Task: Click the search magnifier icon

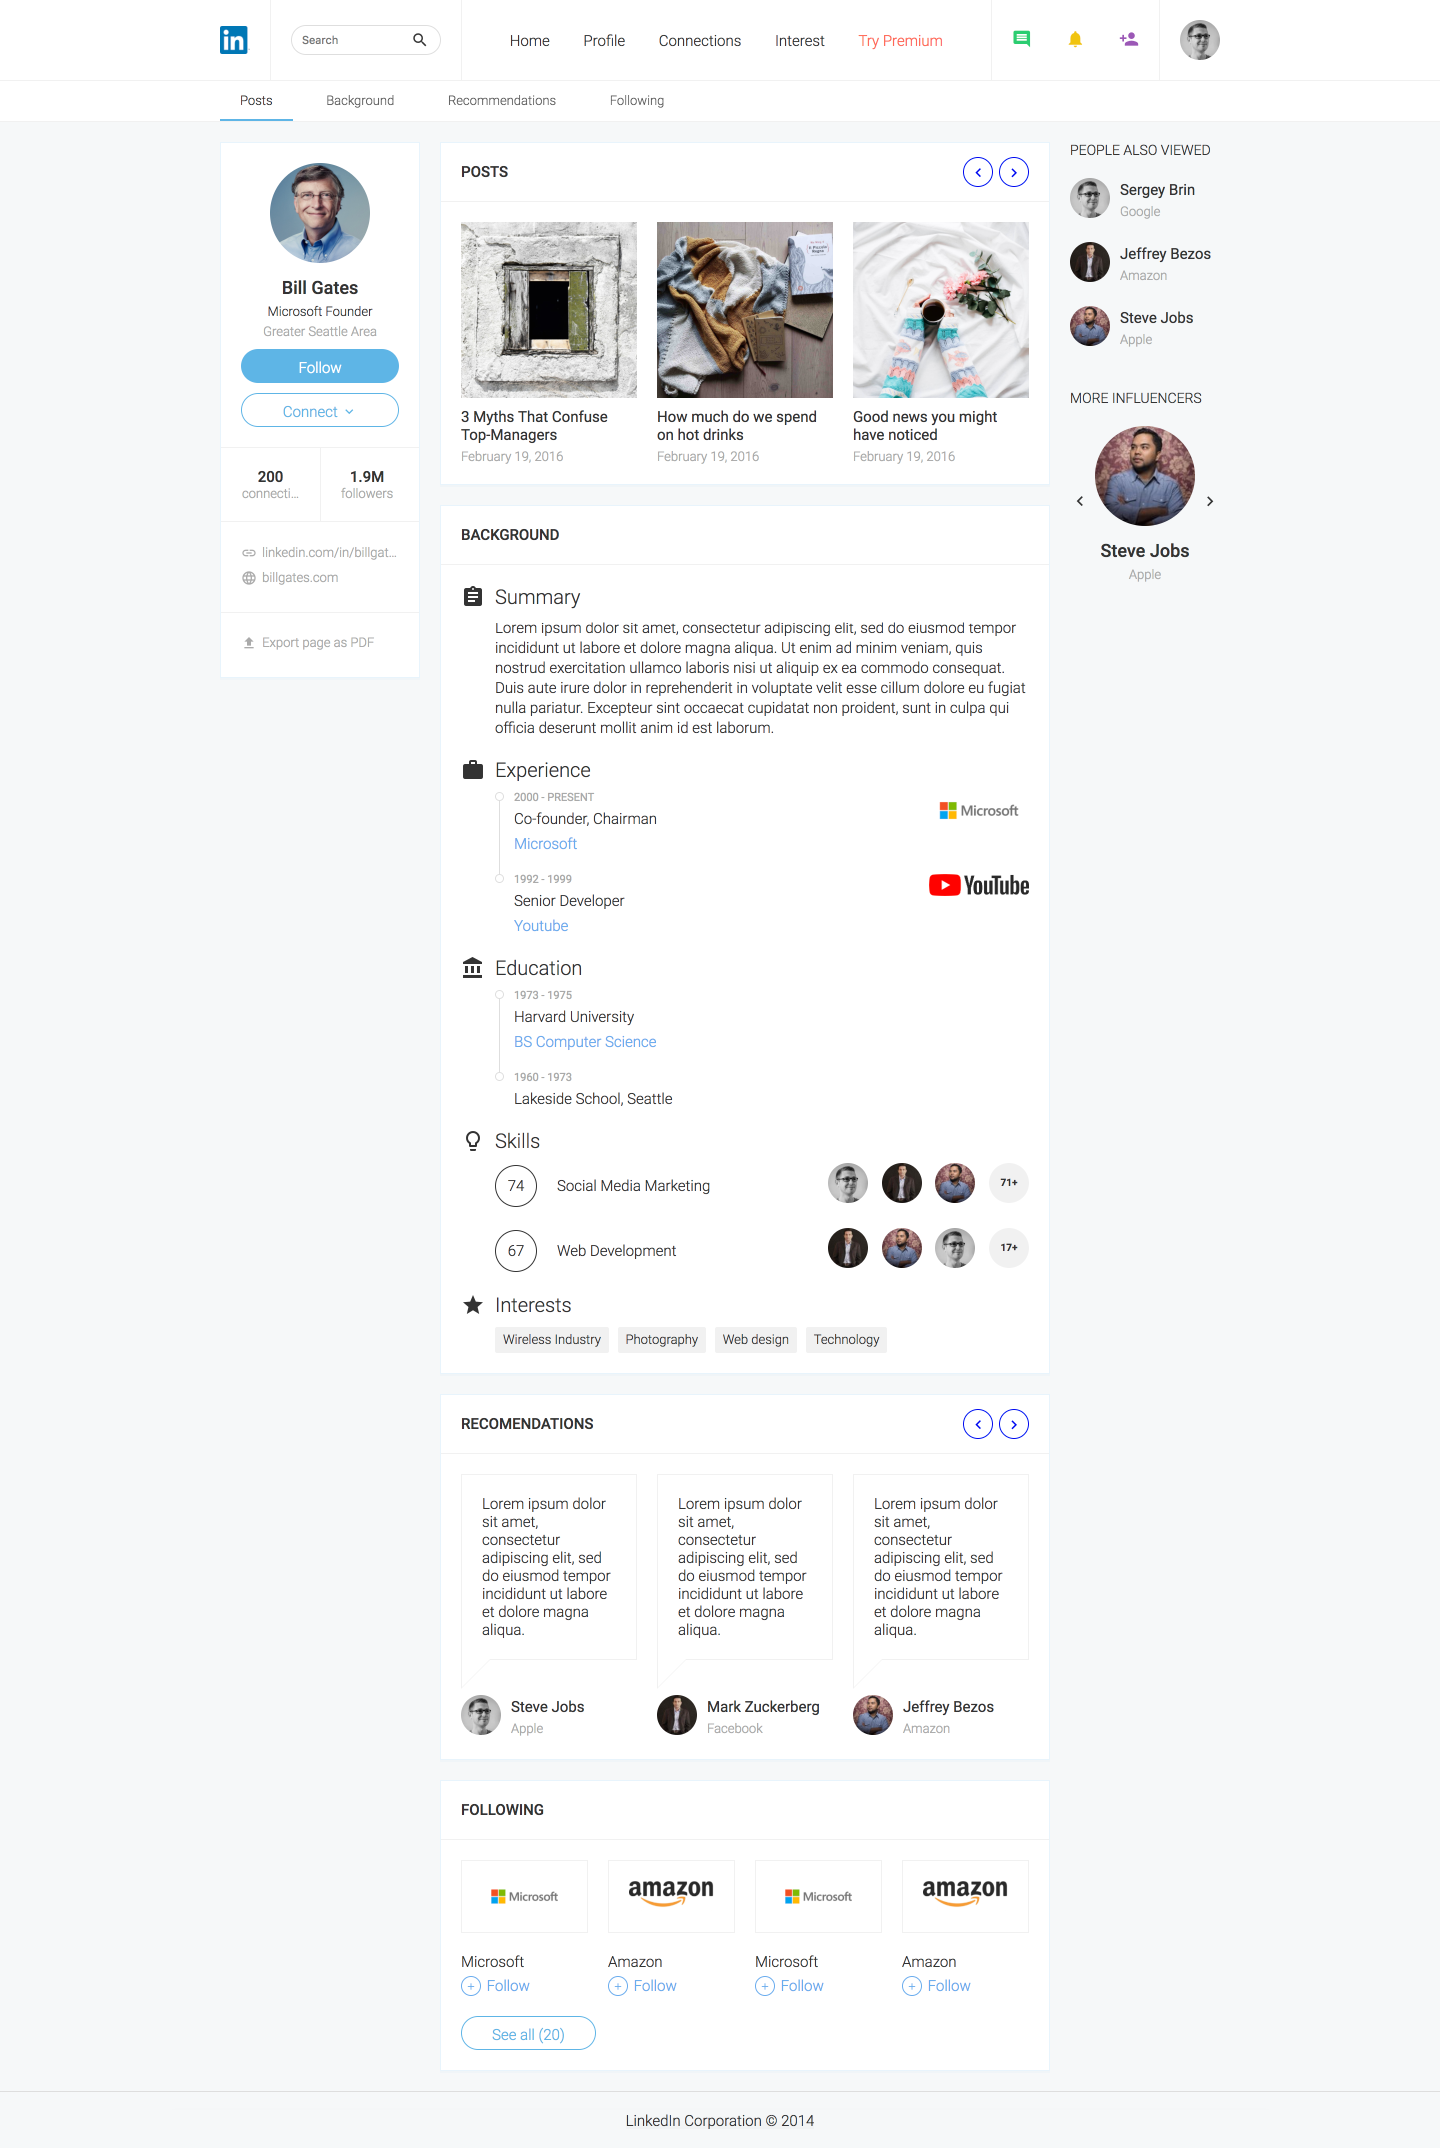Action: point(420,40)
